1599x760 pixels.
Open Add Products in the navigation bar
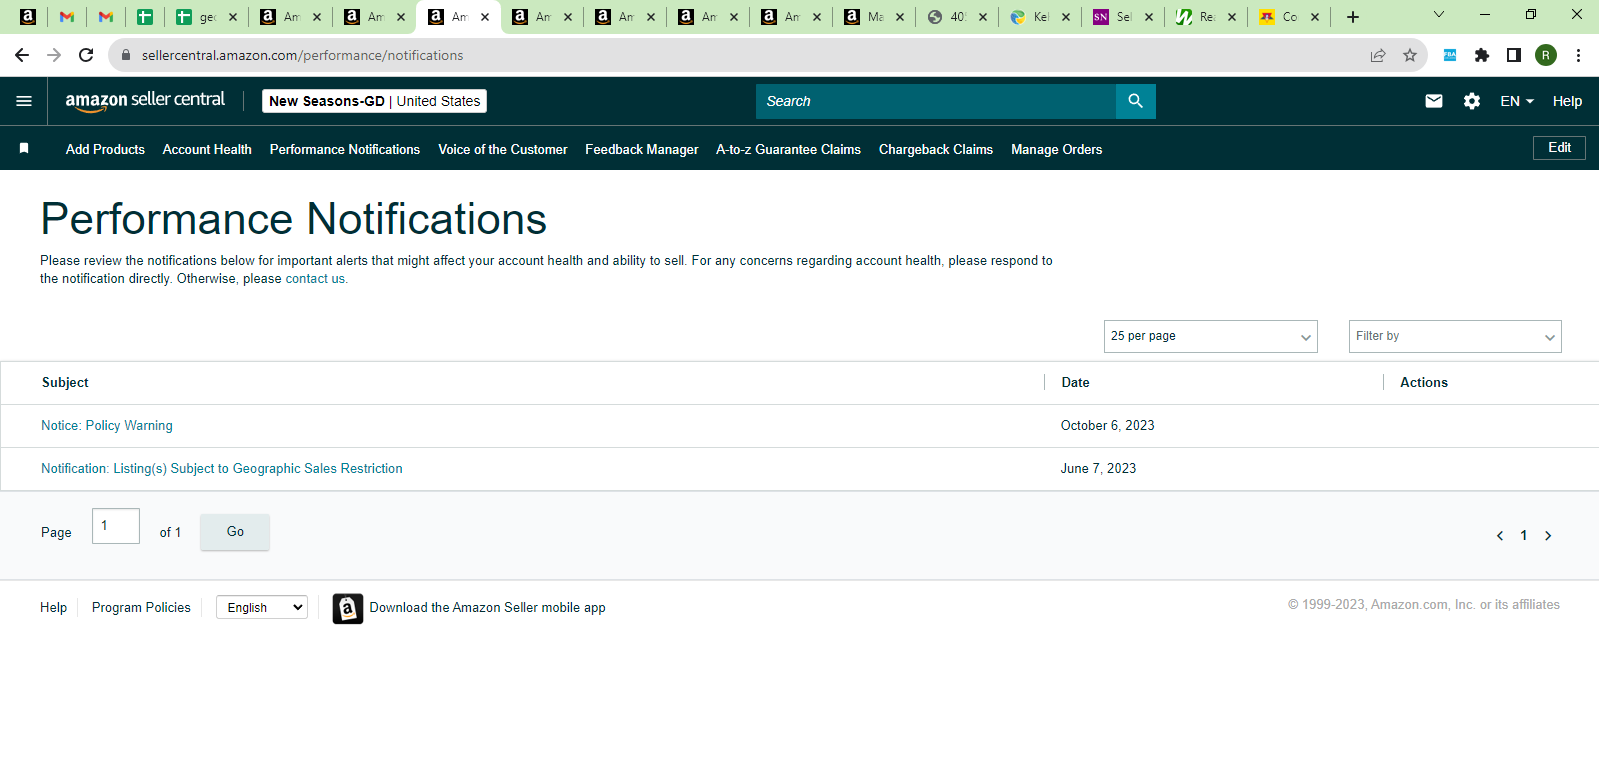105,149
